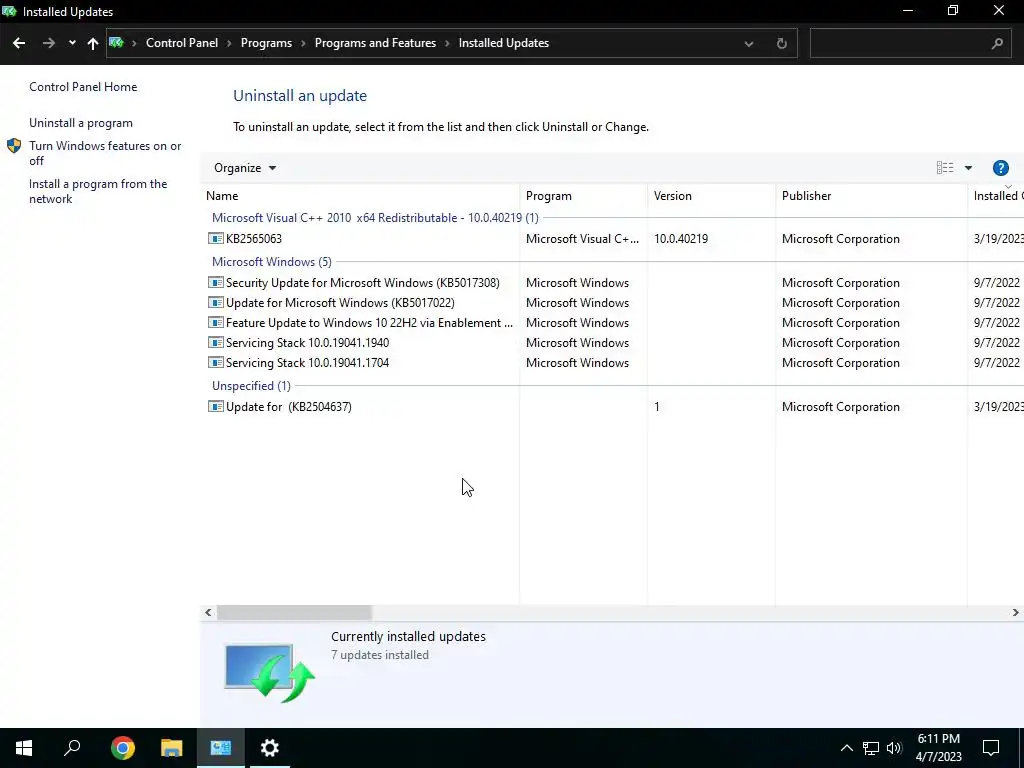This screenshot has width=1024, height=768.
Task: Click the shield icon beside Windows features
Action: (14, 146)
